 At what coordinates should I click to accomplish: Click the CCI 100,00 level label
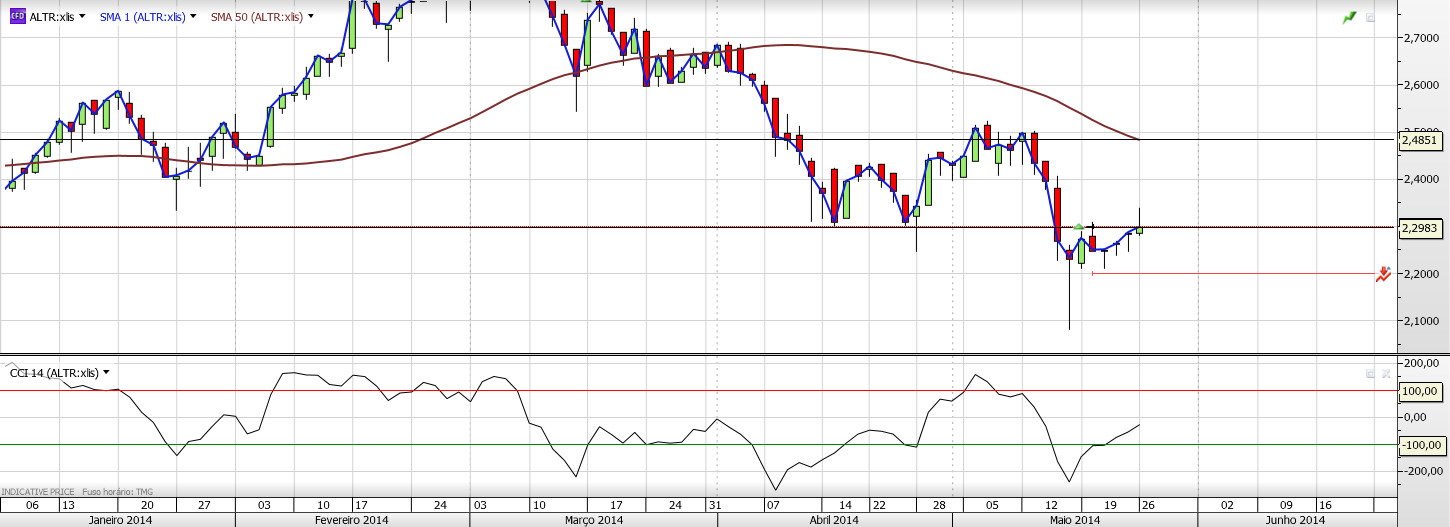pyautogui.click(x=1422, y=391)
